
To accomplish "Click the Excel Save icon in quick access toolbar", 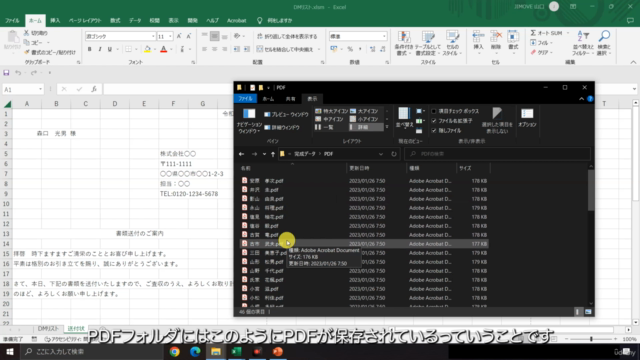I will [6, 73].
